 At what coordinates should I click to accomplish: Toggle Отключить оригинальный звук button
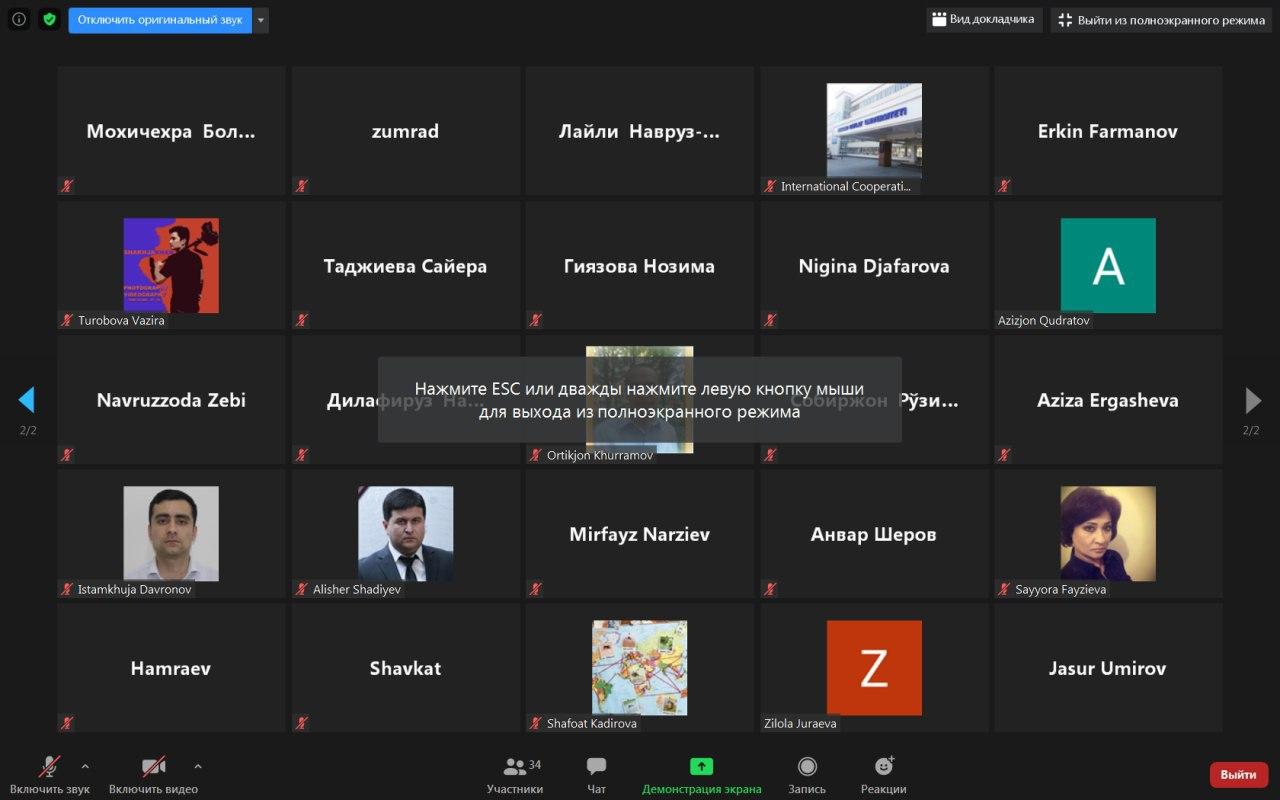pyautogui.click(x=160, y=20)
